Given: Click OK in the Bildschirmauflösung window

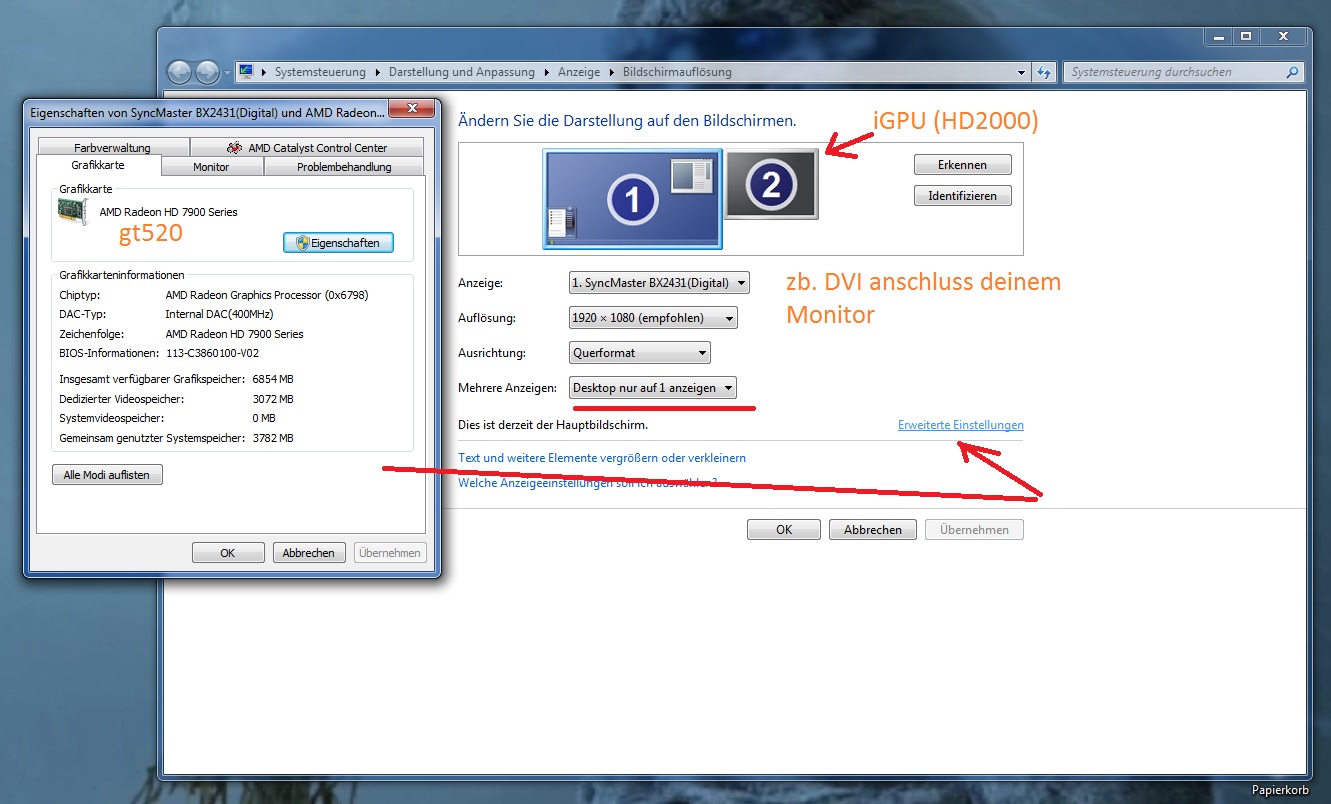Looking at the screenshot, I should tap(784, 530).
